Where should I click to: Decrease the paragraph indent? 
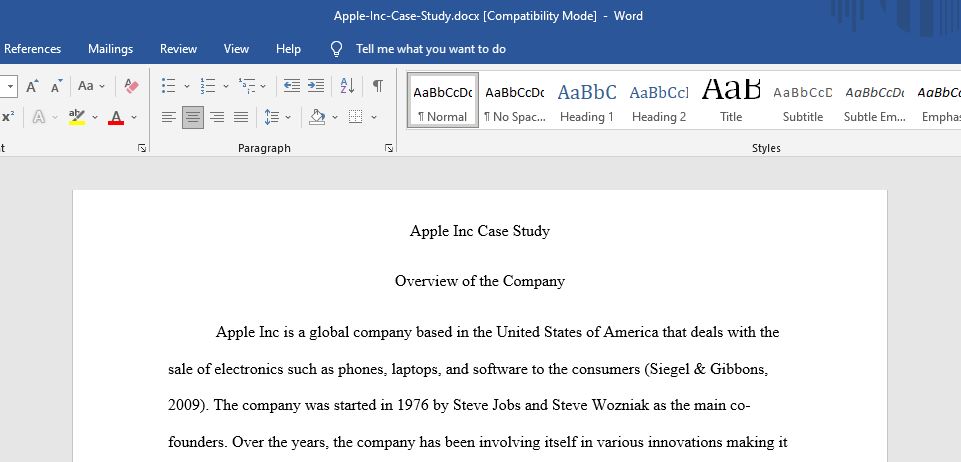292,86
